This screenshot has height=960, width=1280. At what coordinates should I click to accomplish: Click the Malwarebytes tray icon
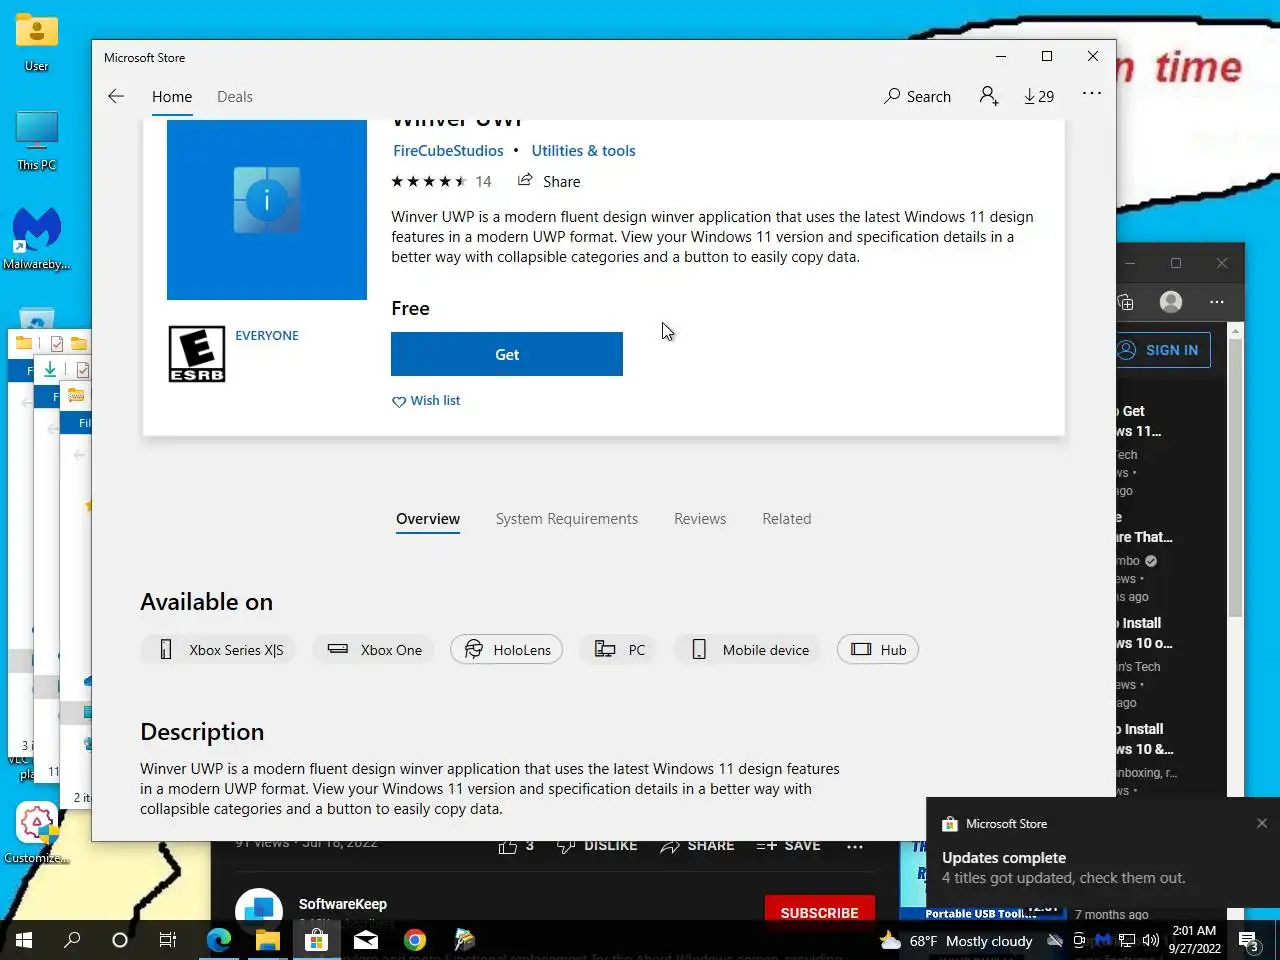pyautogui.click(x=1103, y=941)
